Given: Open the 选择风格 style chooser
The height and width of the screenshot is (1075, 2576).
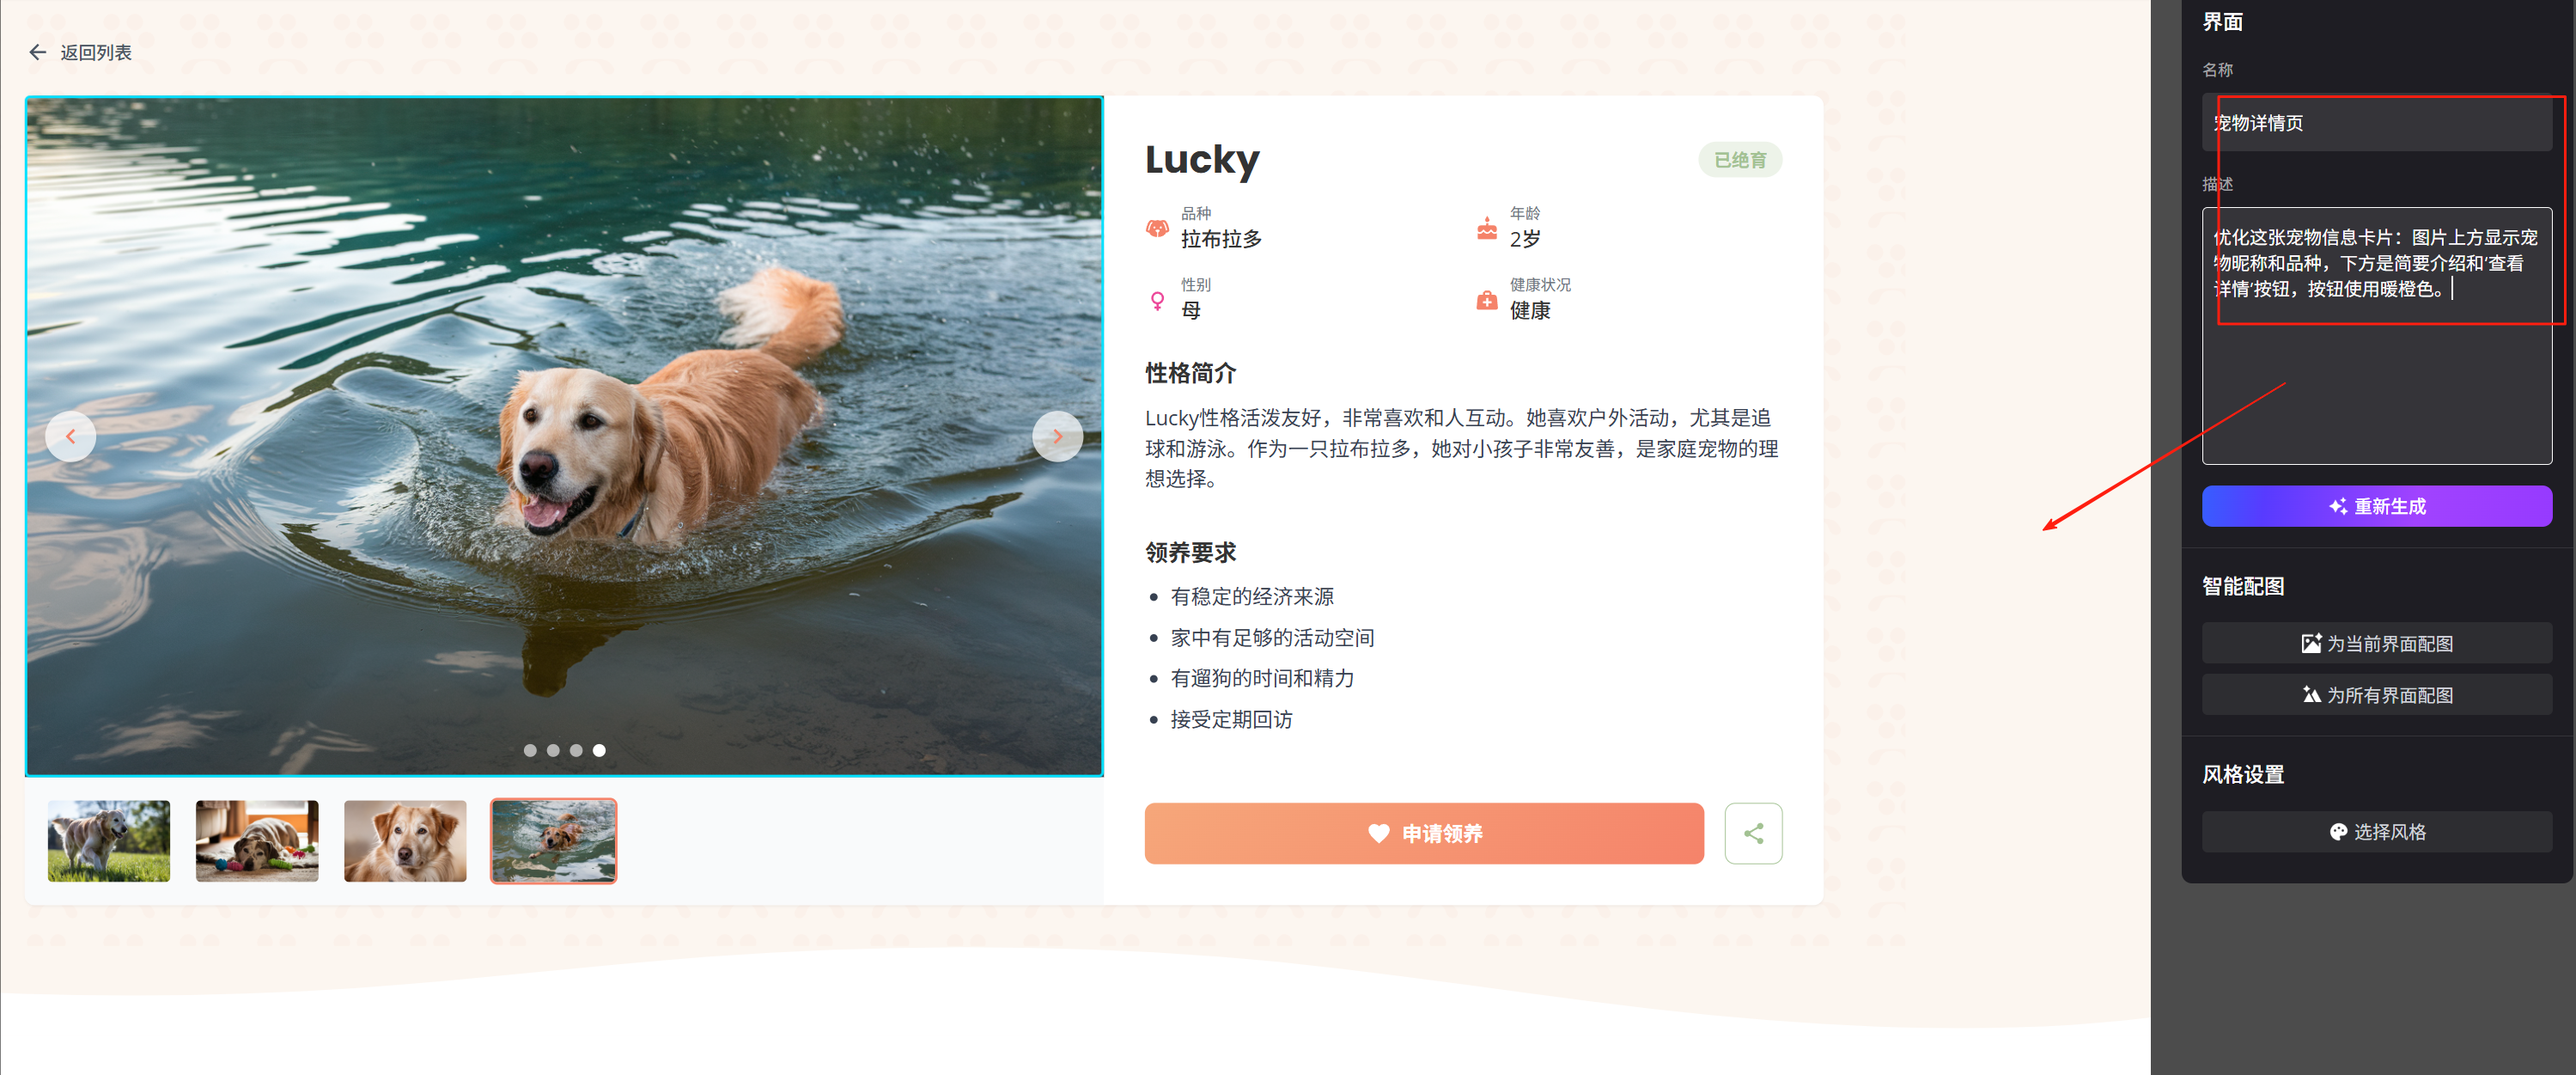Looking at the screenshot, I should [x=2376, y=831].
